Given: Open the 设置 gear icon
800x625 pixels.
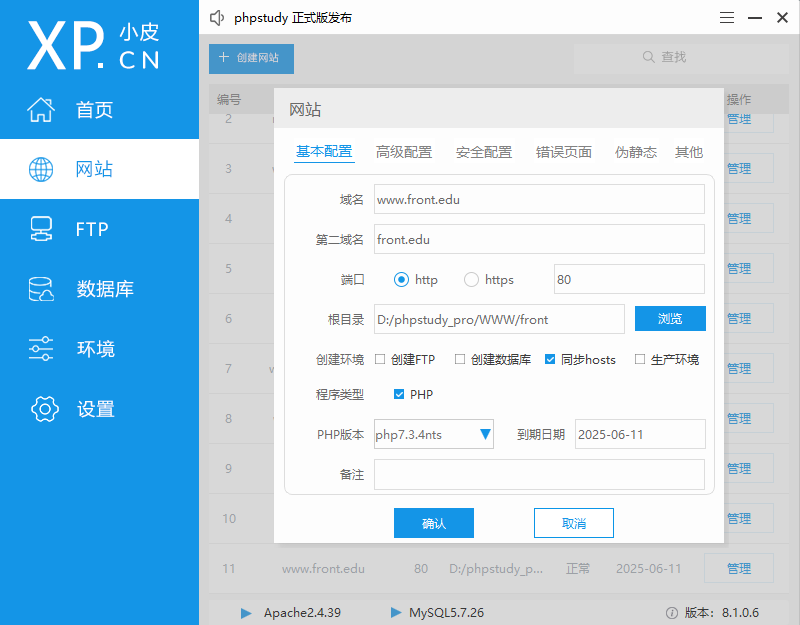Looking at the screenshot, I should 44,409.
